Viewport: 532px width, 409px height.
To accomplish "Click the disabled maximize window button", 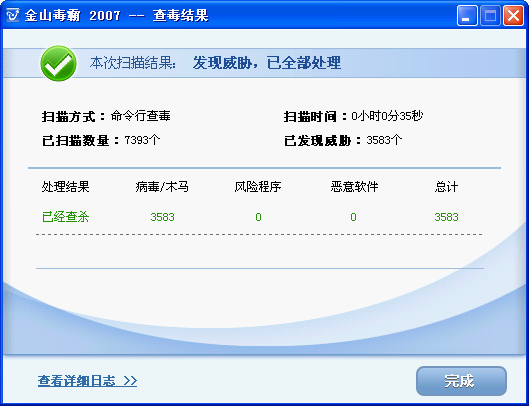I will pyautogui.click(x=490, y=16).
